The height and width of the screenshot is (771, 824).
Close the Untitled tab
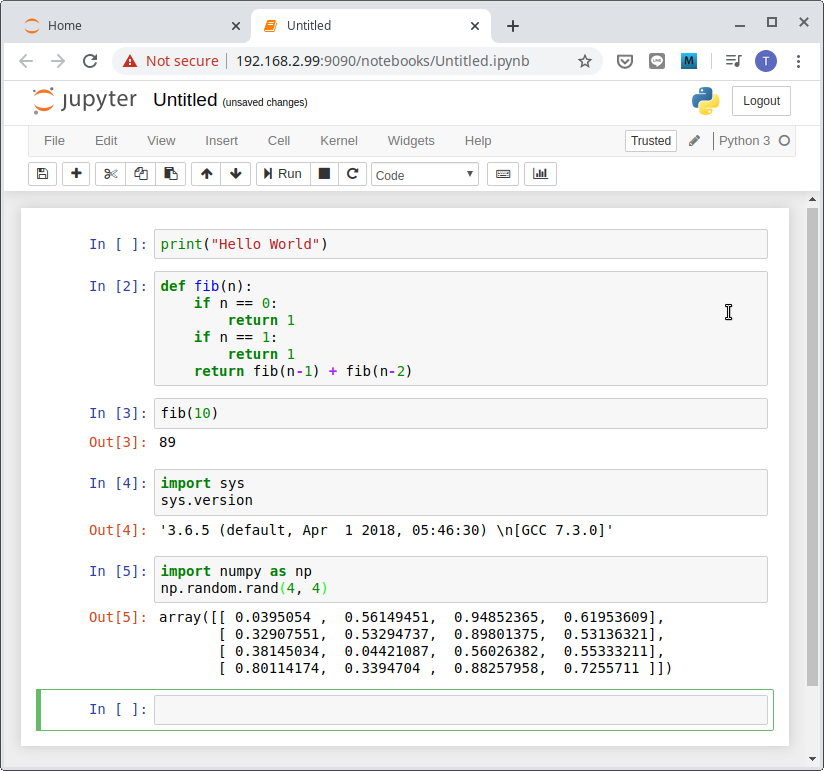(x=475, y=26)
